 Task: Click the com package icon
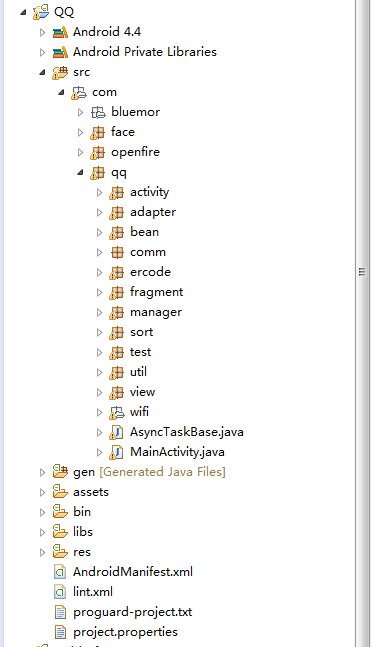pyautogui.click(x=79, y=92)
